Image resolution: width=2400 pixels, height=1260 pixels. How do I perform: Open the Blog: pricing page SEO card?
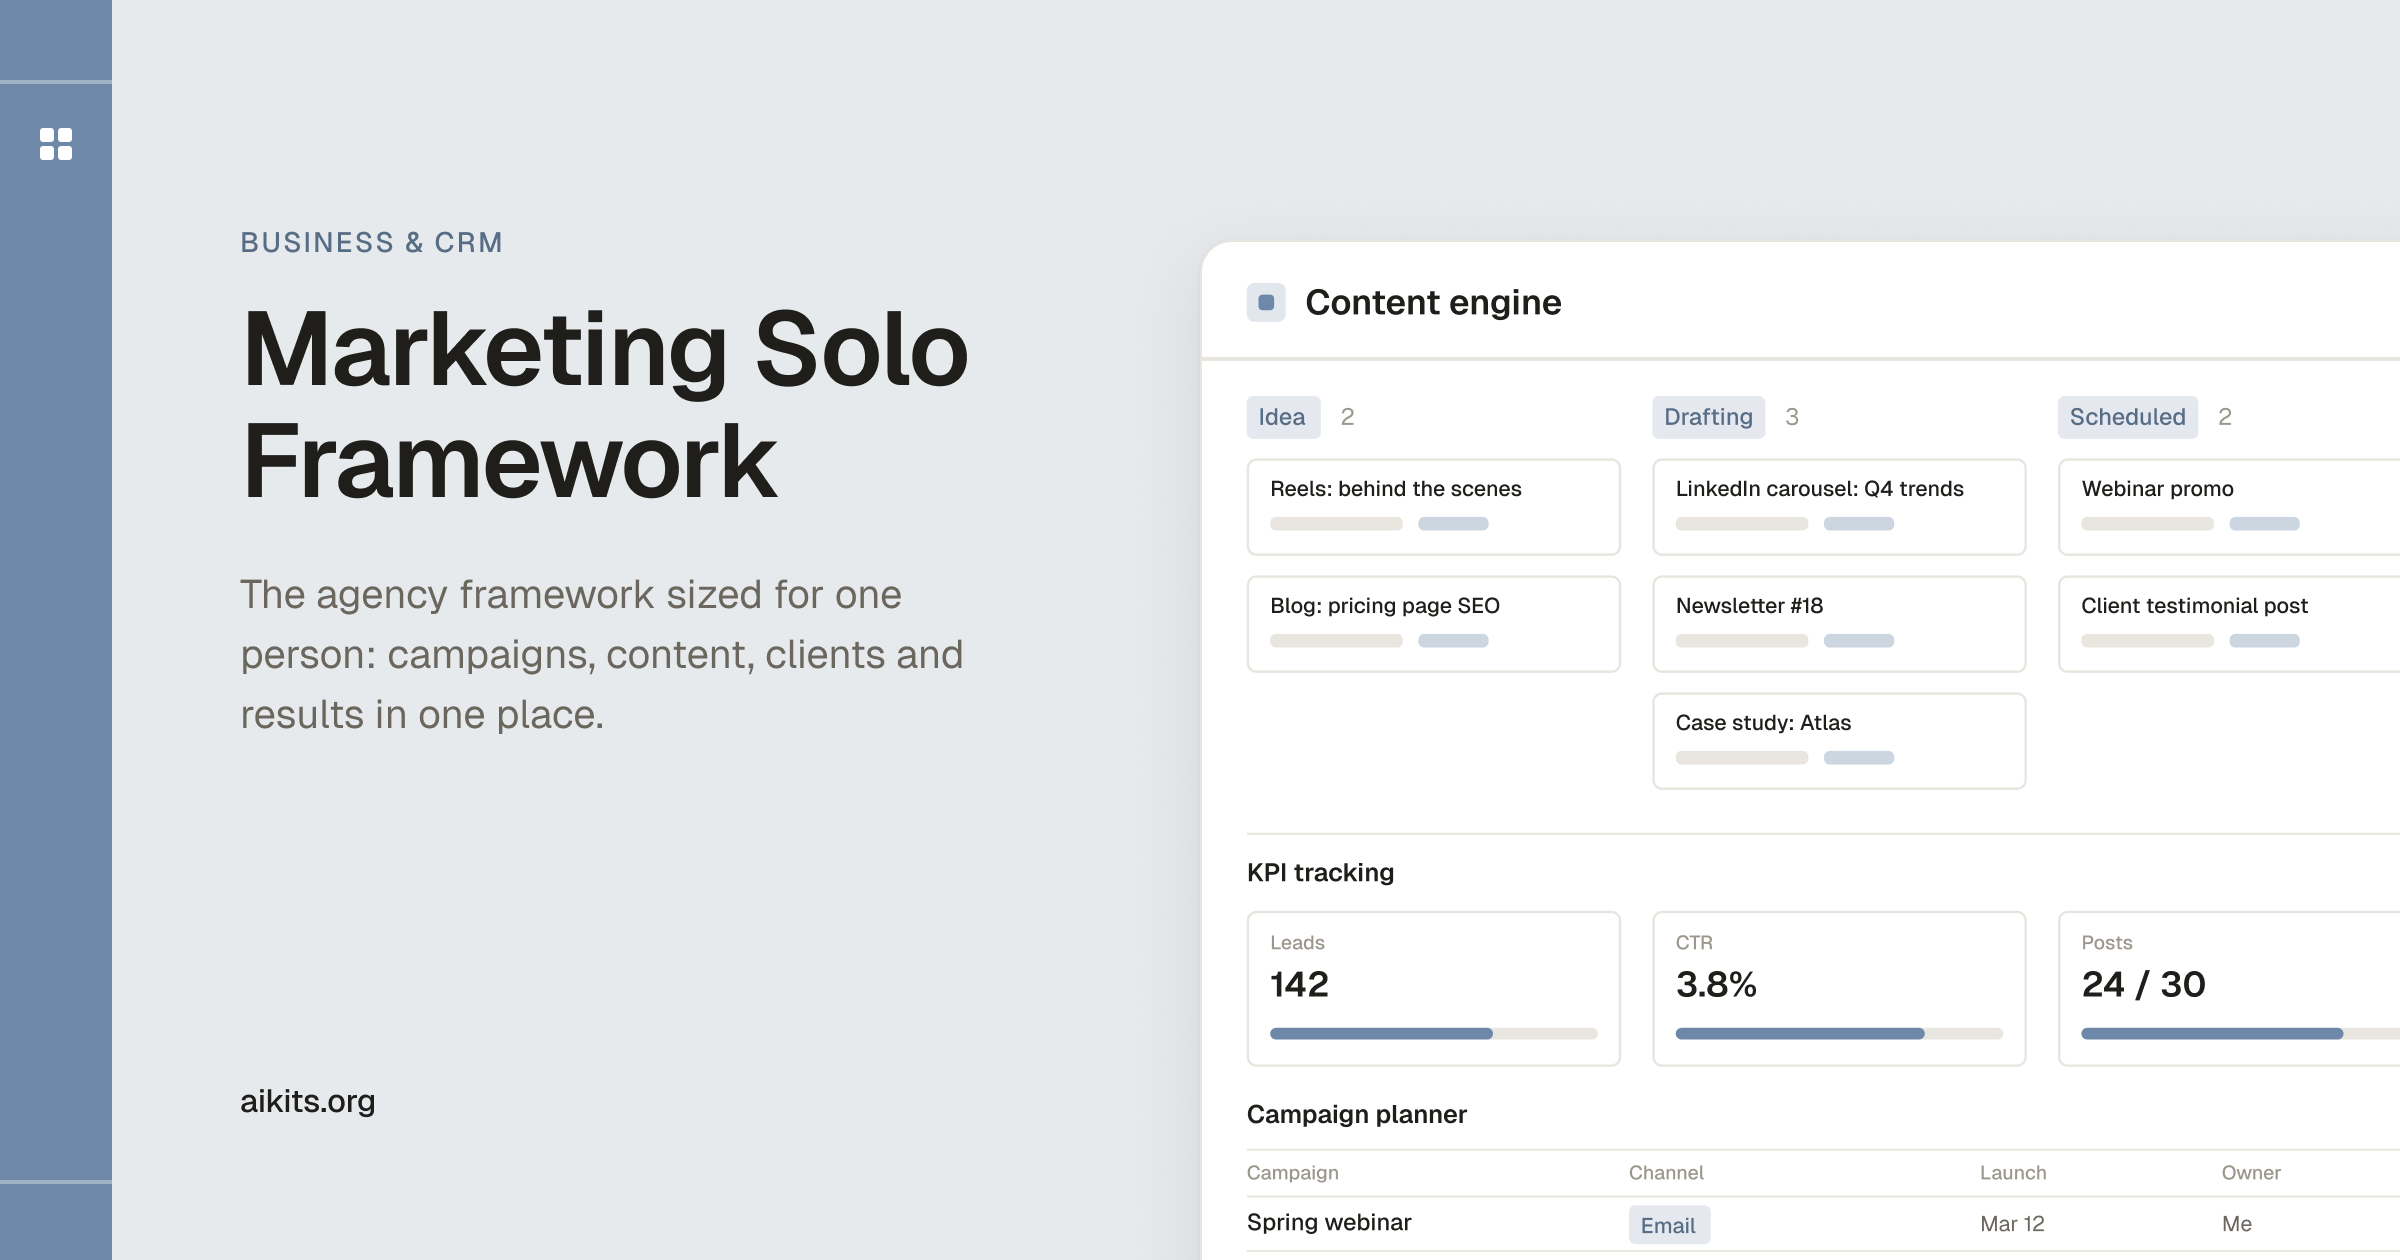[1433, 624]
